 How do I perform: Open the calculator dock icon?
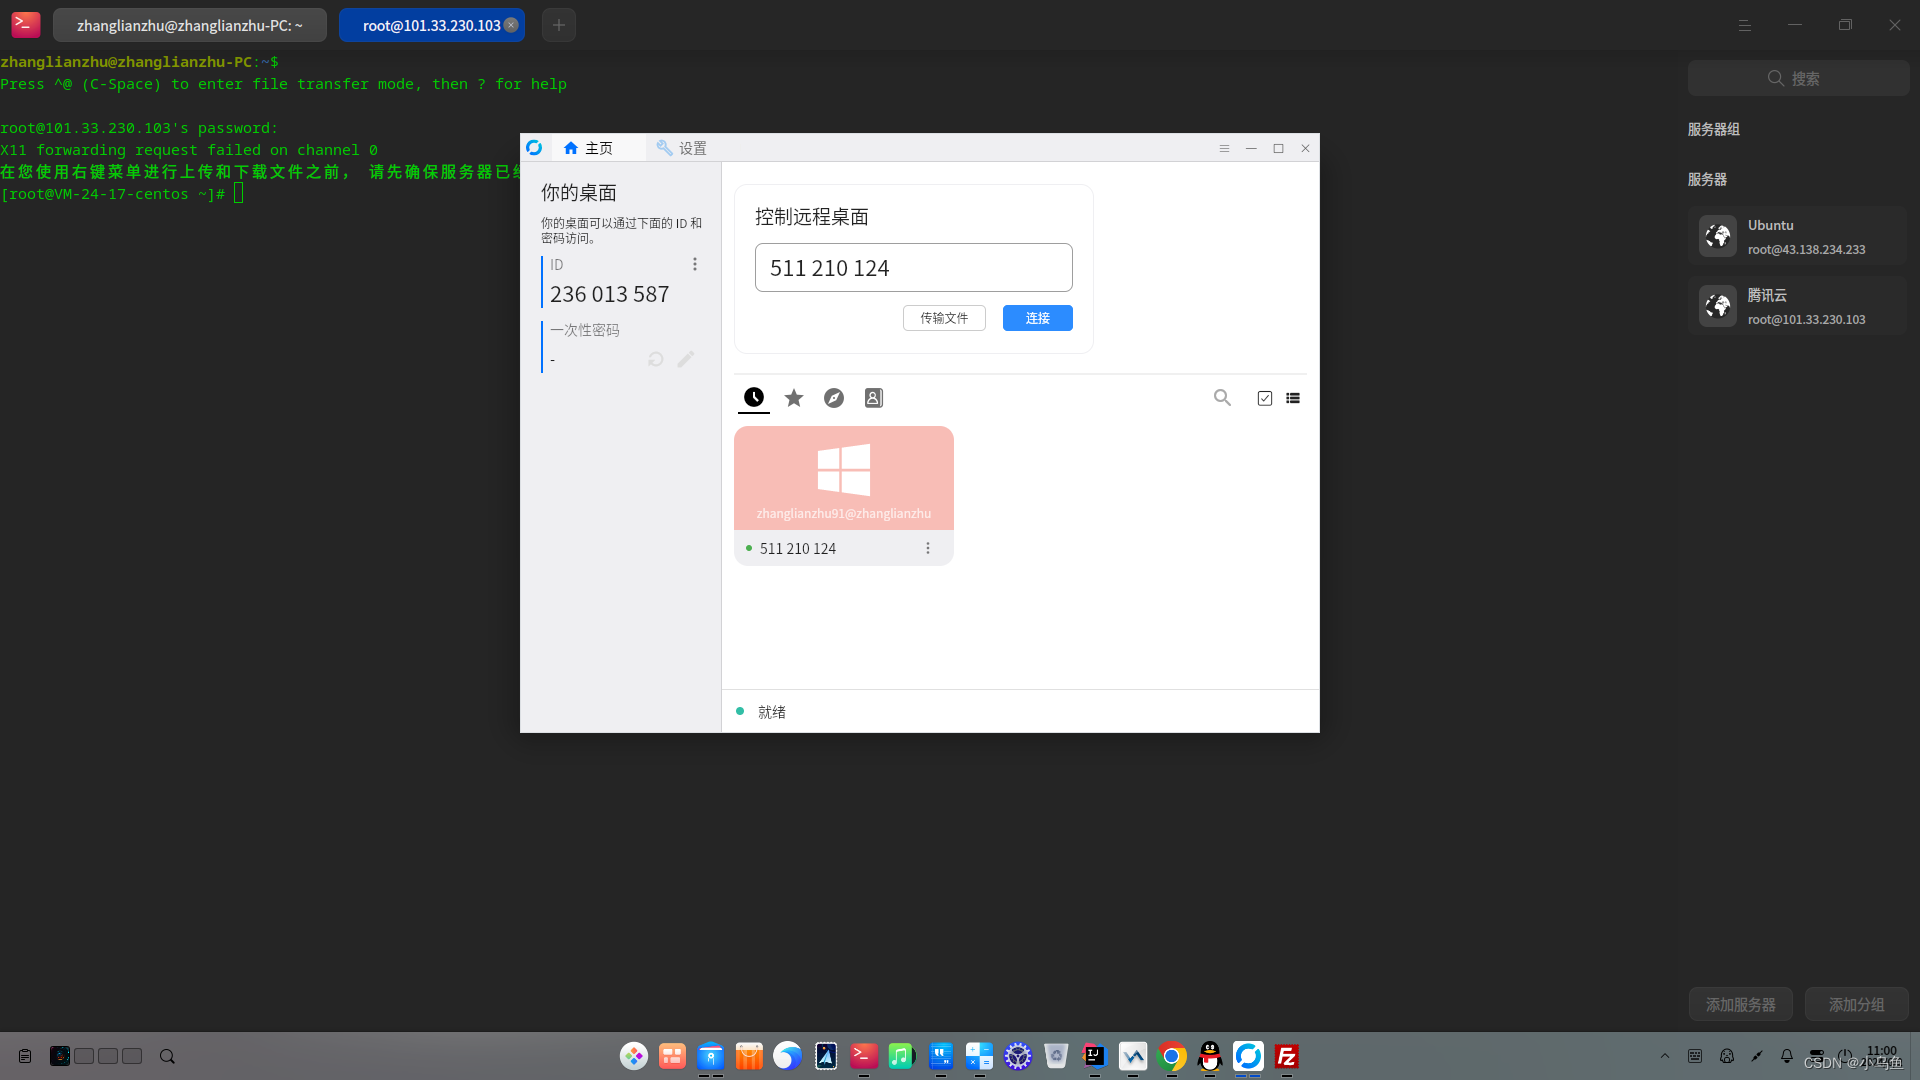click(979, 1056)
